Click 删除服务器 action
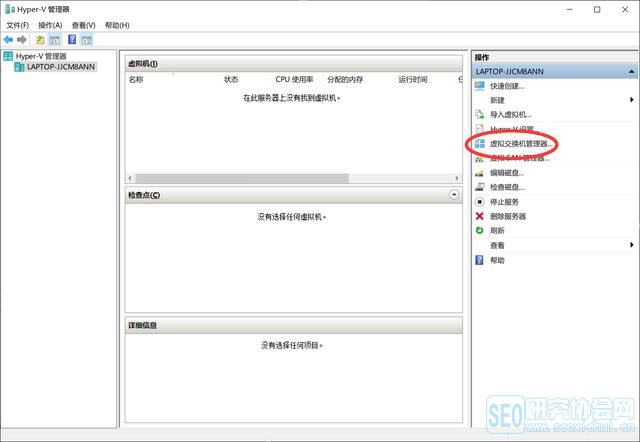This screenshot has width=640, height=442. click(508, 216)
